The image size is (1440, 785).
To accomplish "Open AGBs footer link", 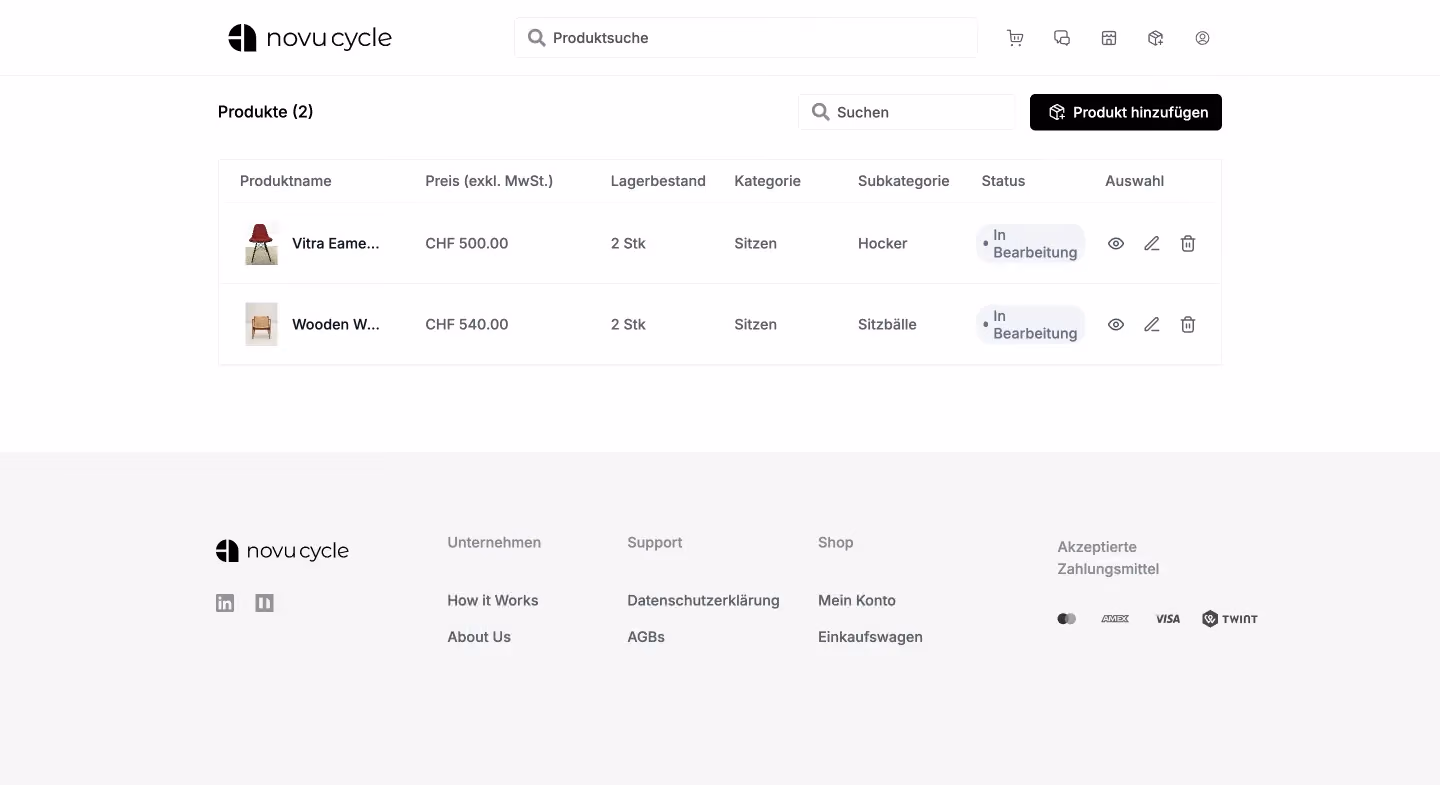I will point(646,637).
